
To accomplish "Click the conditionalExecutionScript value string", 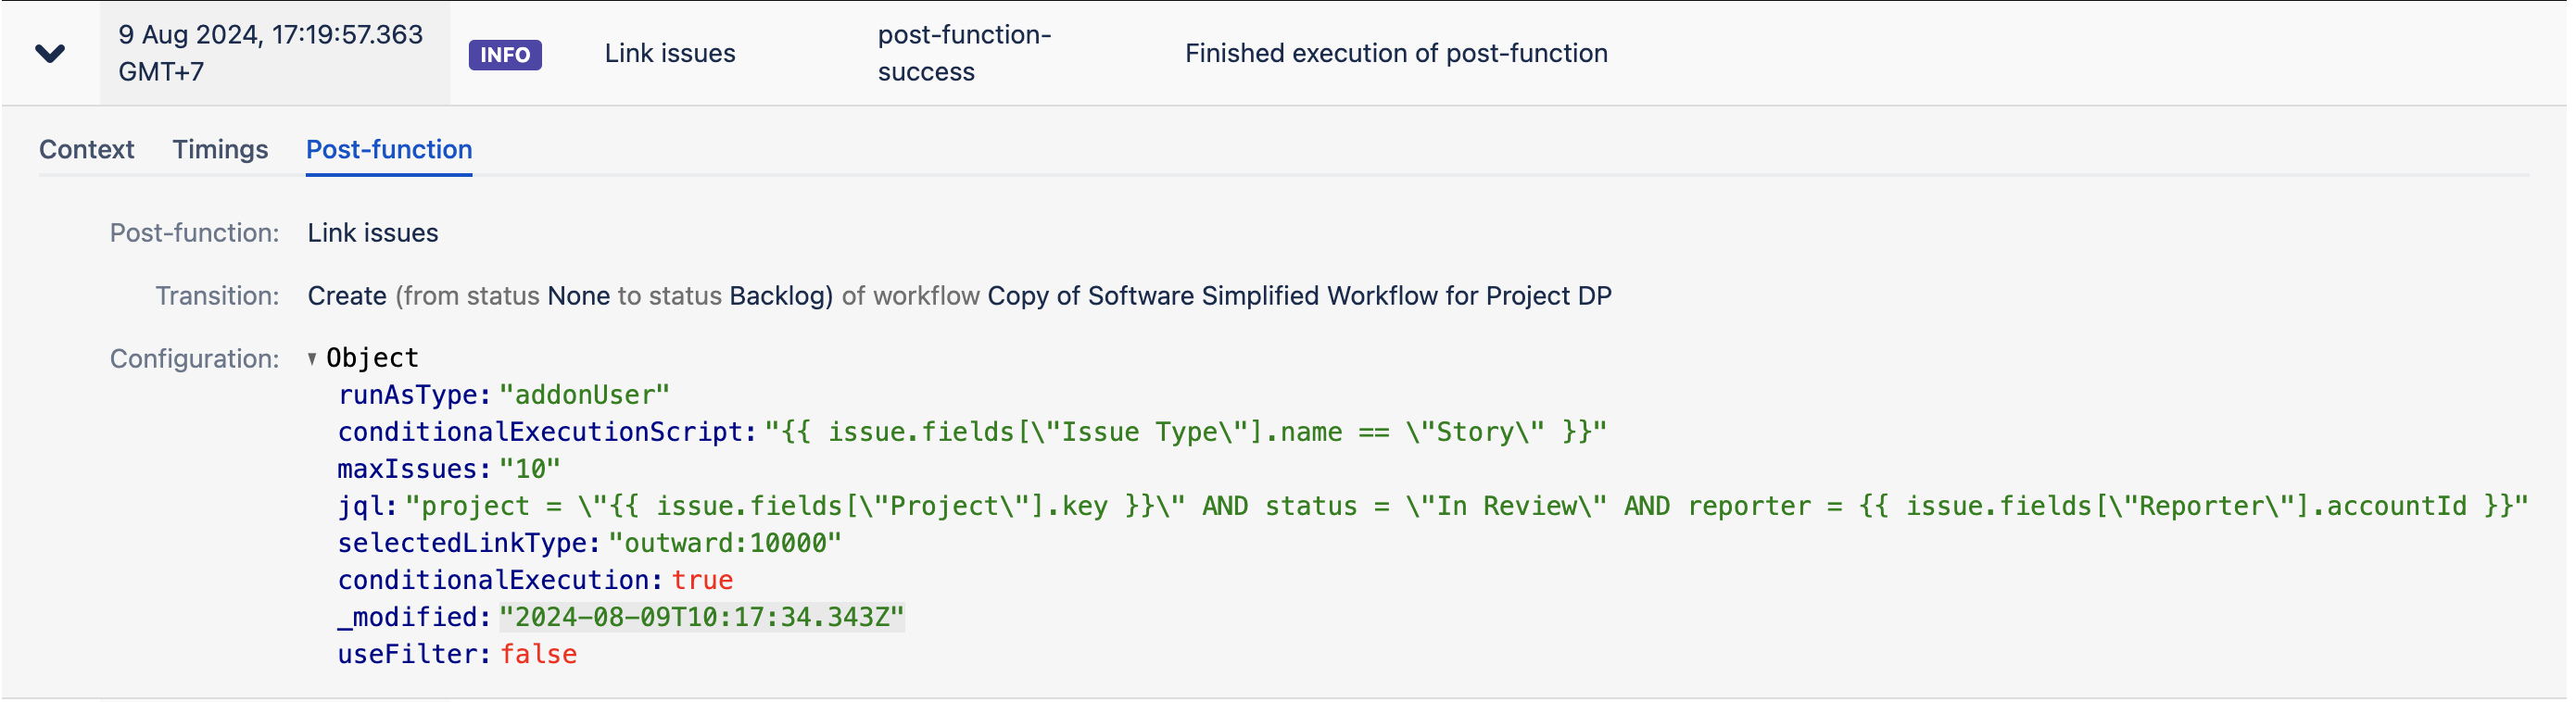I will coord(1186,432).
